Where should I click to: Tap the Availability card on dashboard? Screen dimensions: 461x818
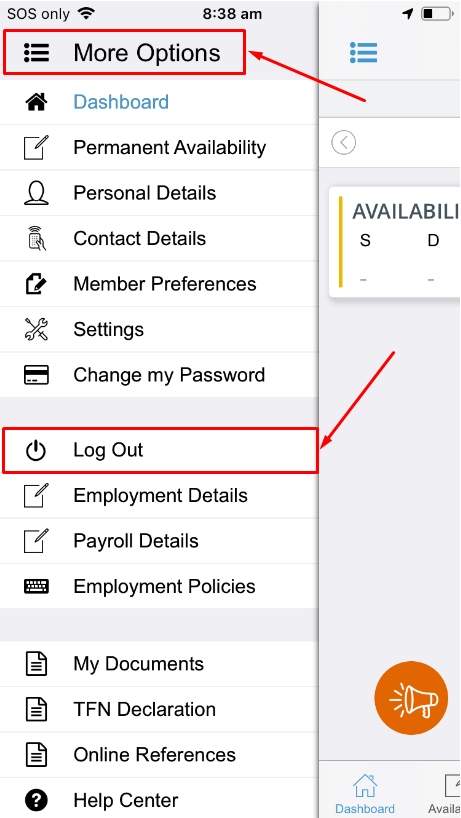tap(395, 242)
